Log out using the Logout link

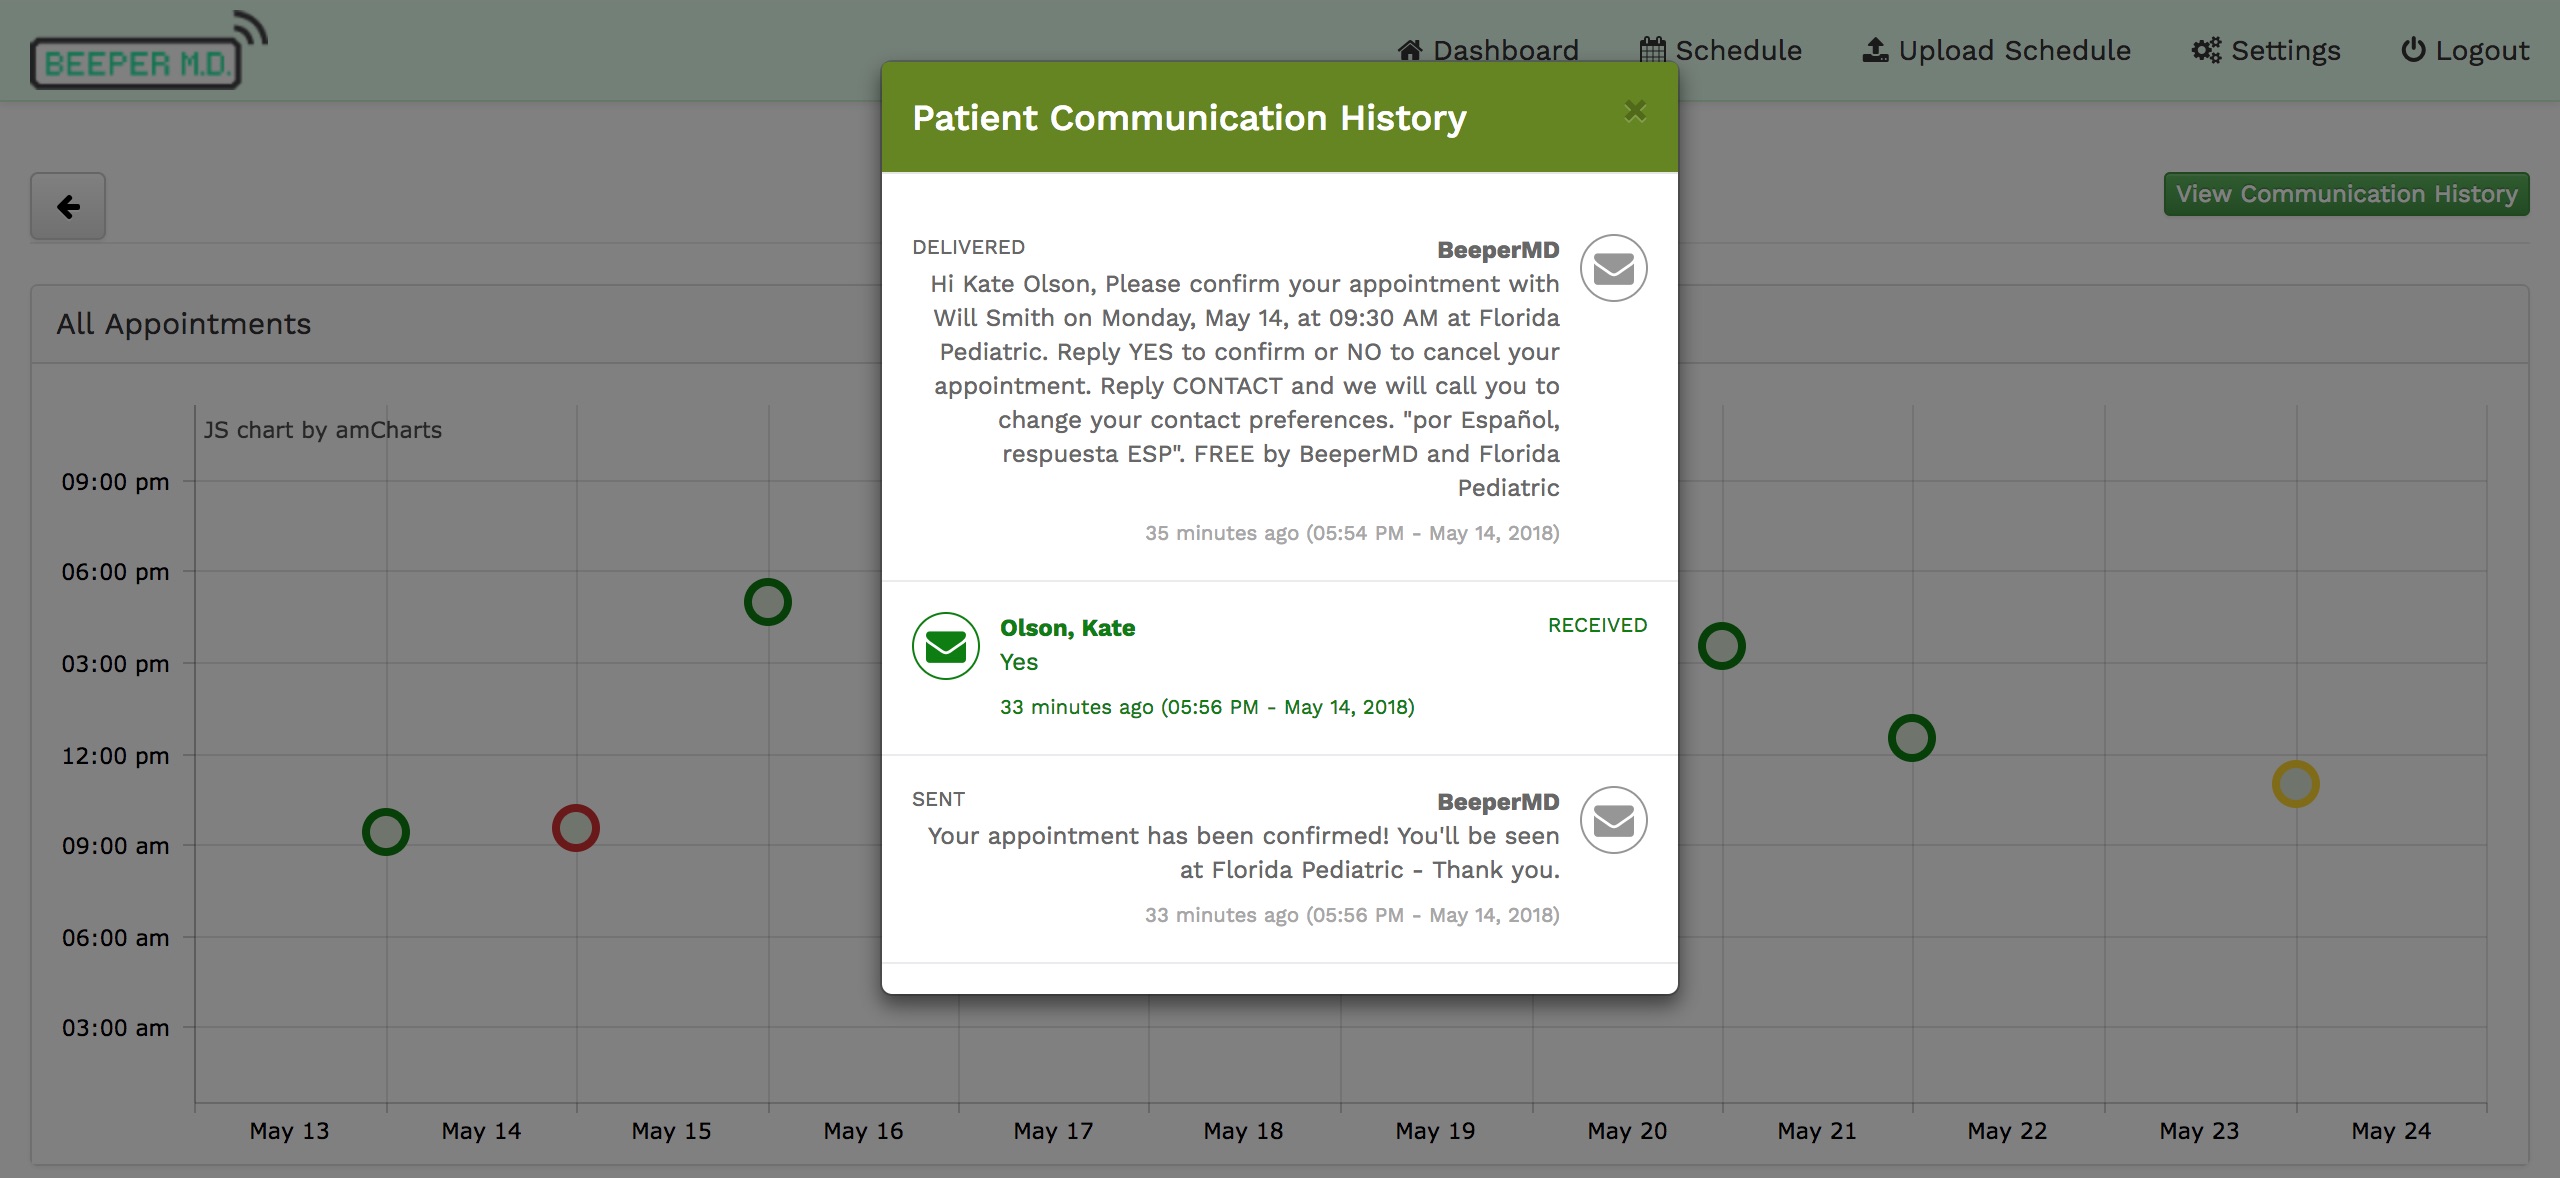click(2465, 50)
